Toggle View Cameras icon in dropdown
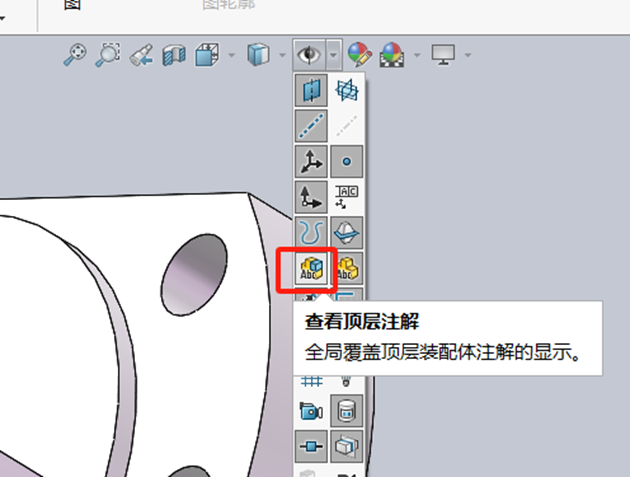 312,411
